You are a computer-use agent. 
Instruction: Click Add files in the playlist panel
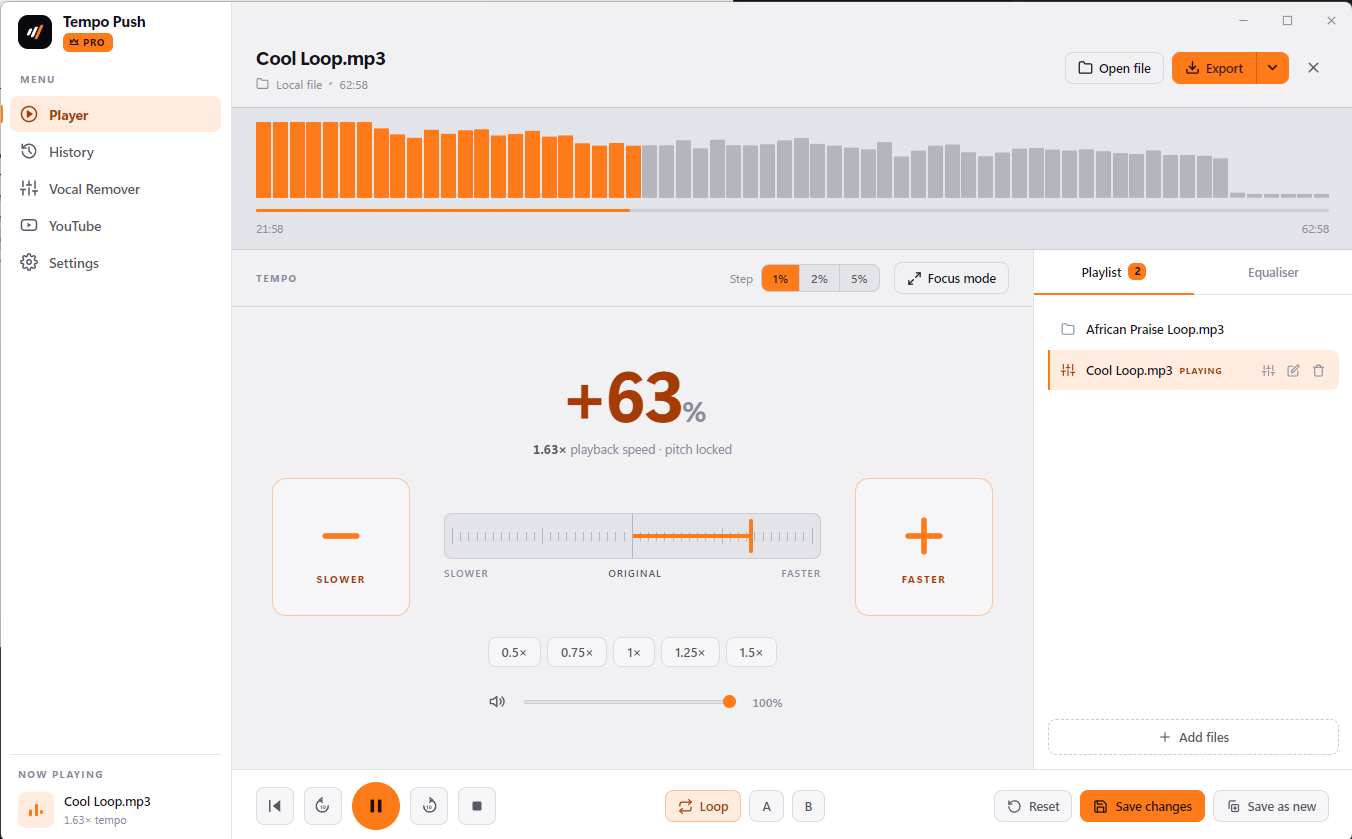[1193, 737]
